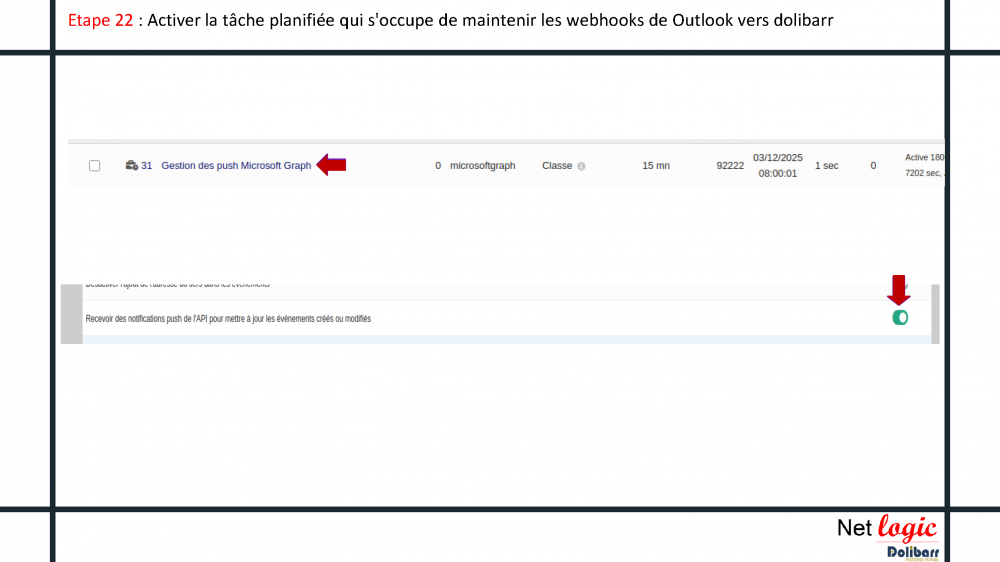Viewport: 1000px width, 562px height.
Task: Click the Net logic logo
Action: tap(886, 529)
